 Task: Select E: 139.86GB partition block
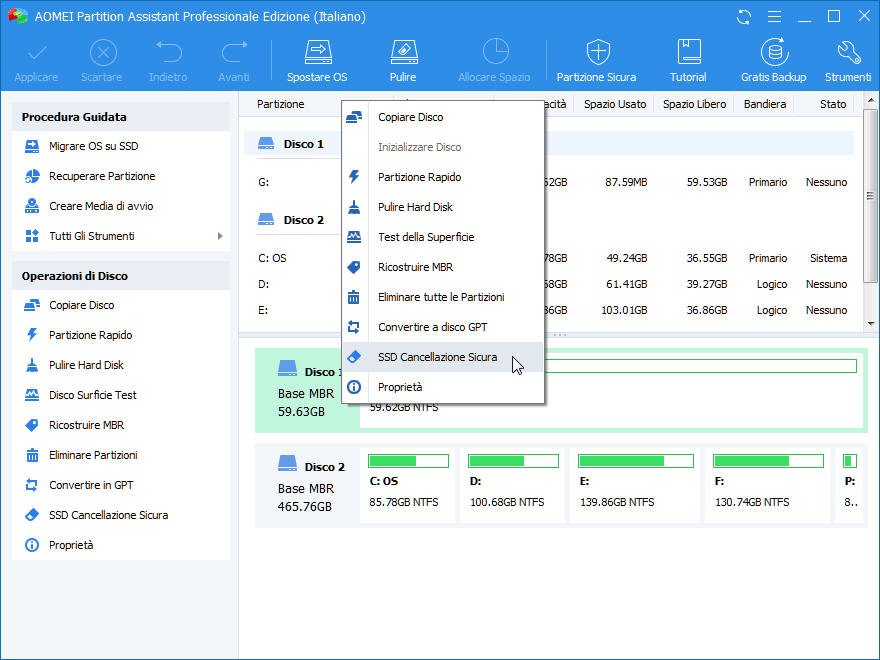pos(635,485)
